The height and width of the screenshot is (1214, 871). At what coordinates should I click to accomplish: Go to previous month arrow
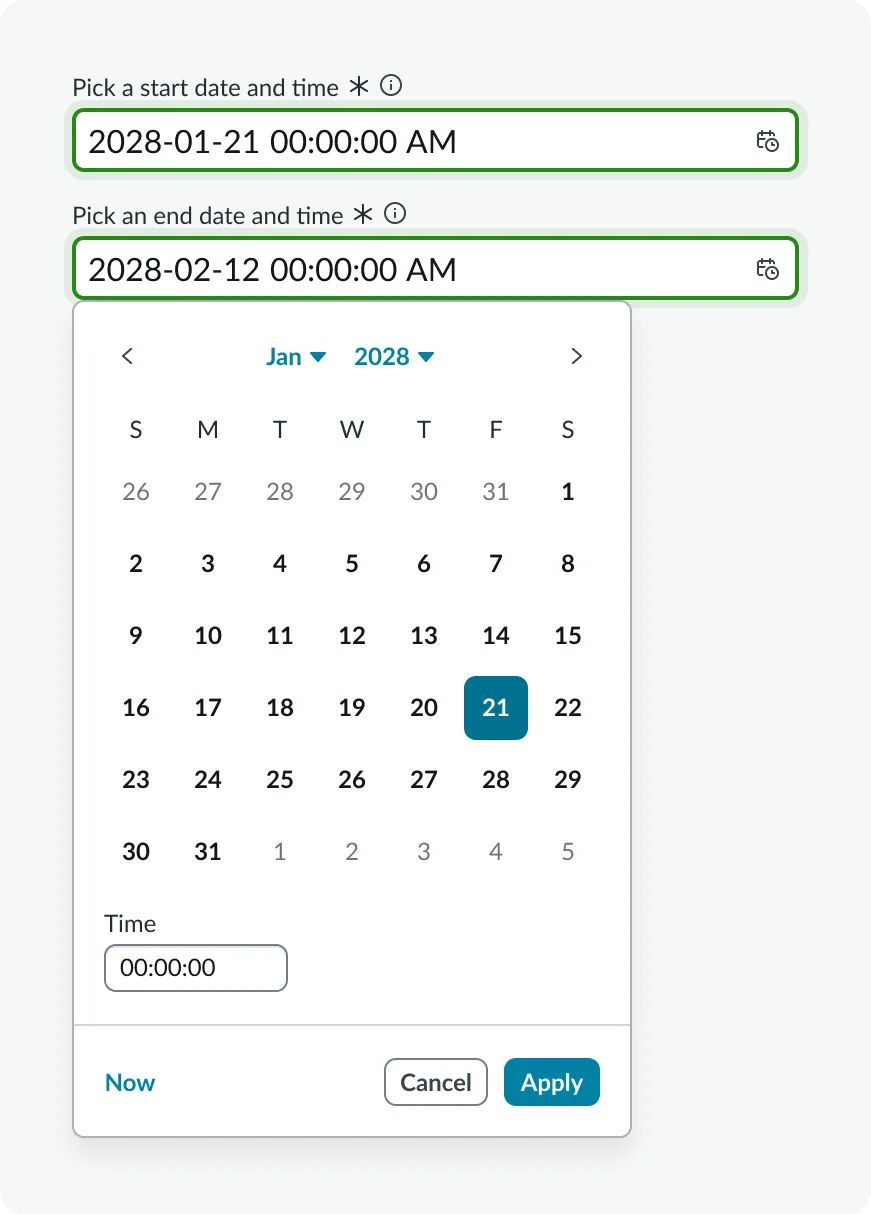tap(127, 356)
